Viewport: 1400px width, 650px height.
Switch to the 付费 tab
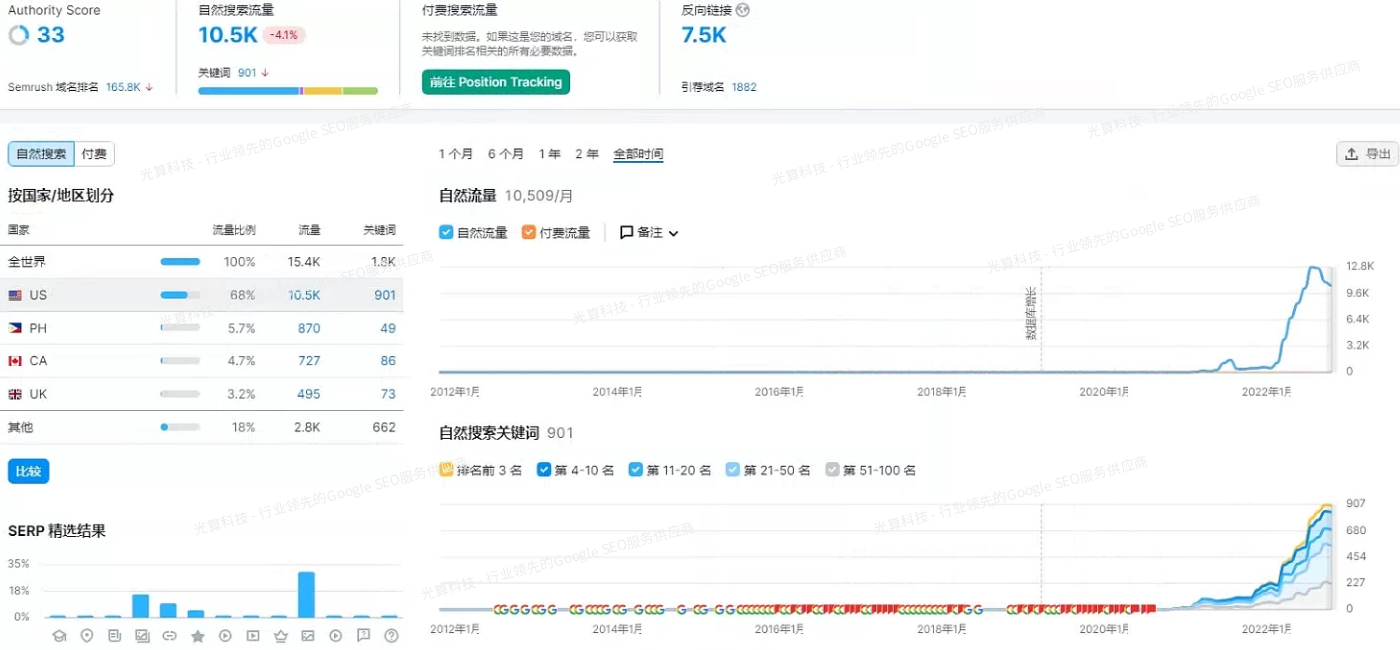click(95, 154)
